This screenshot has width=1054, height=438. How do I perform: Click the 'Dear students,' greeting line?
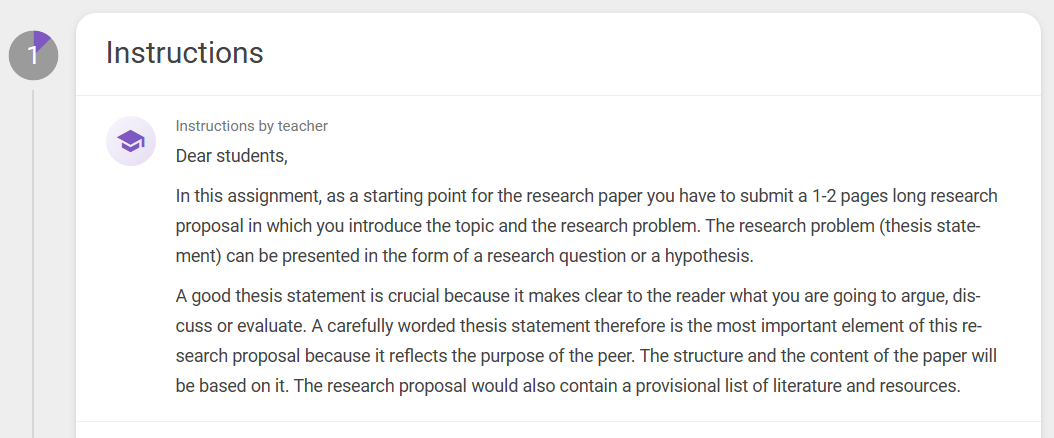231,156
